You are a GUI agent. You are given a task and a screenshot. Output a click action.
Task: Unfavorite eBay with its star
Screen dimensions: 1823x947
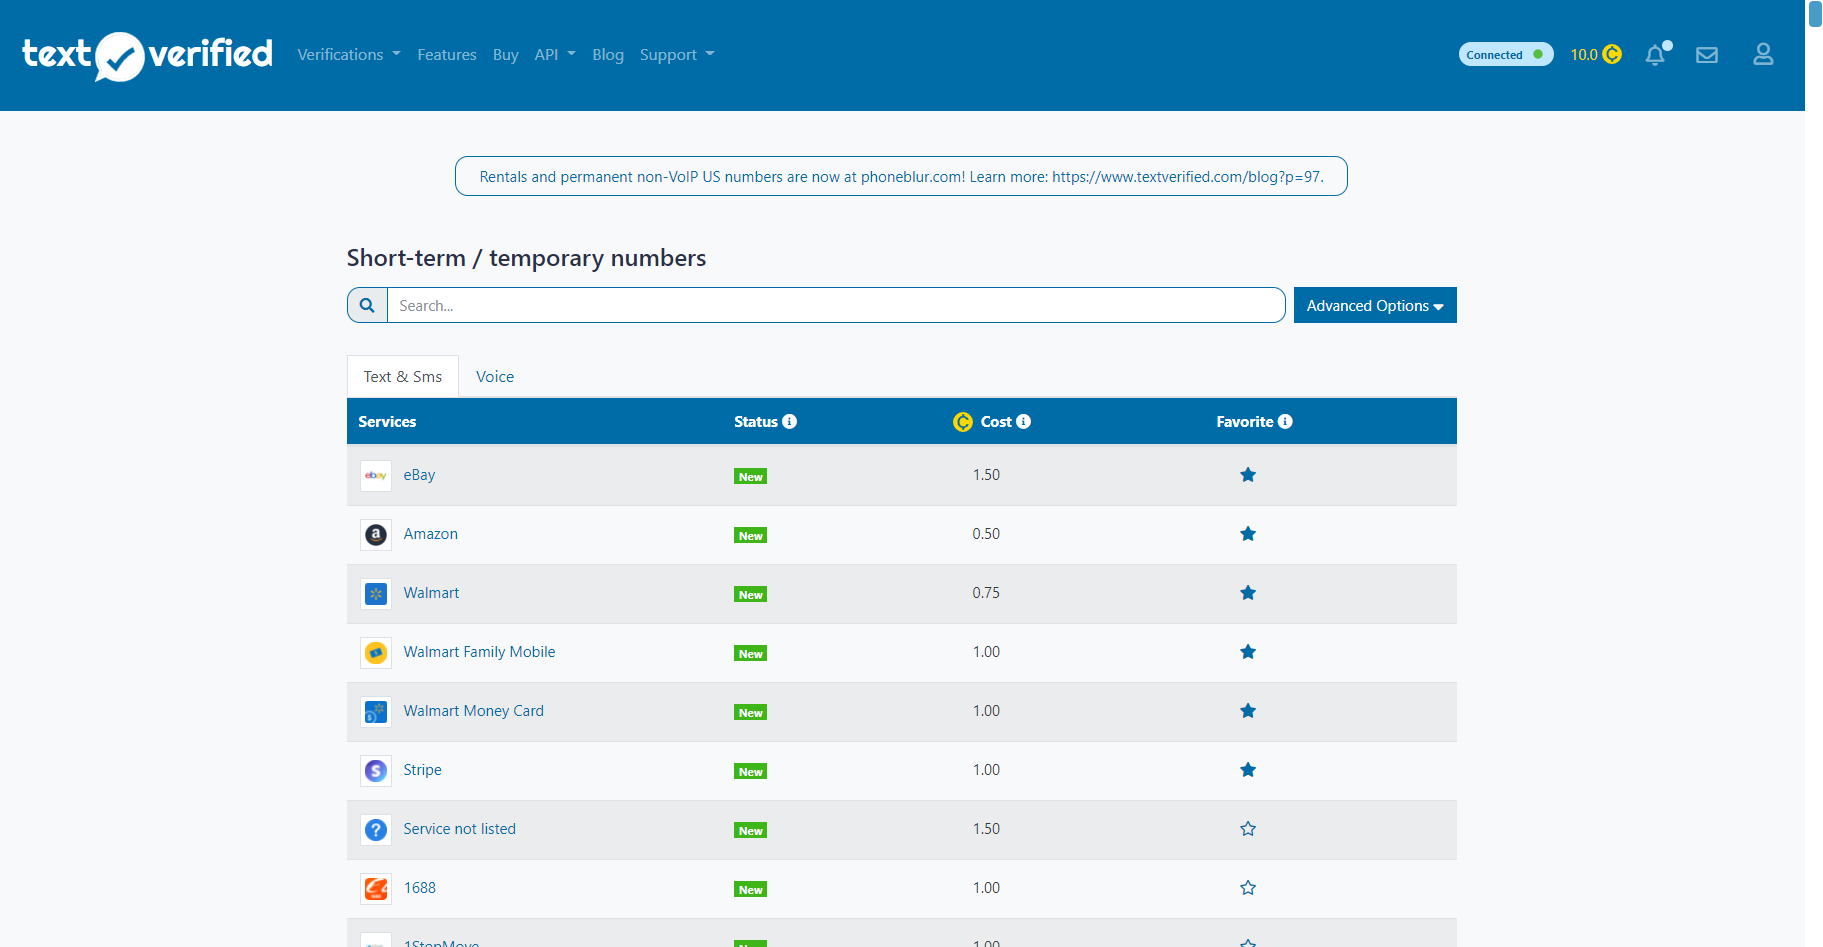click(1248, 475)
